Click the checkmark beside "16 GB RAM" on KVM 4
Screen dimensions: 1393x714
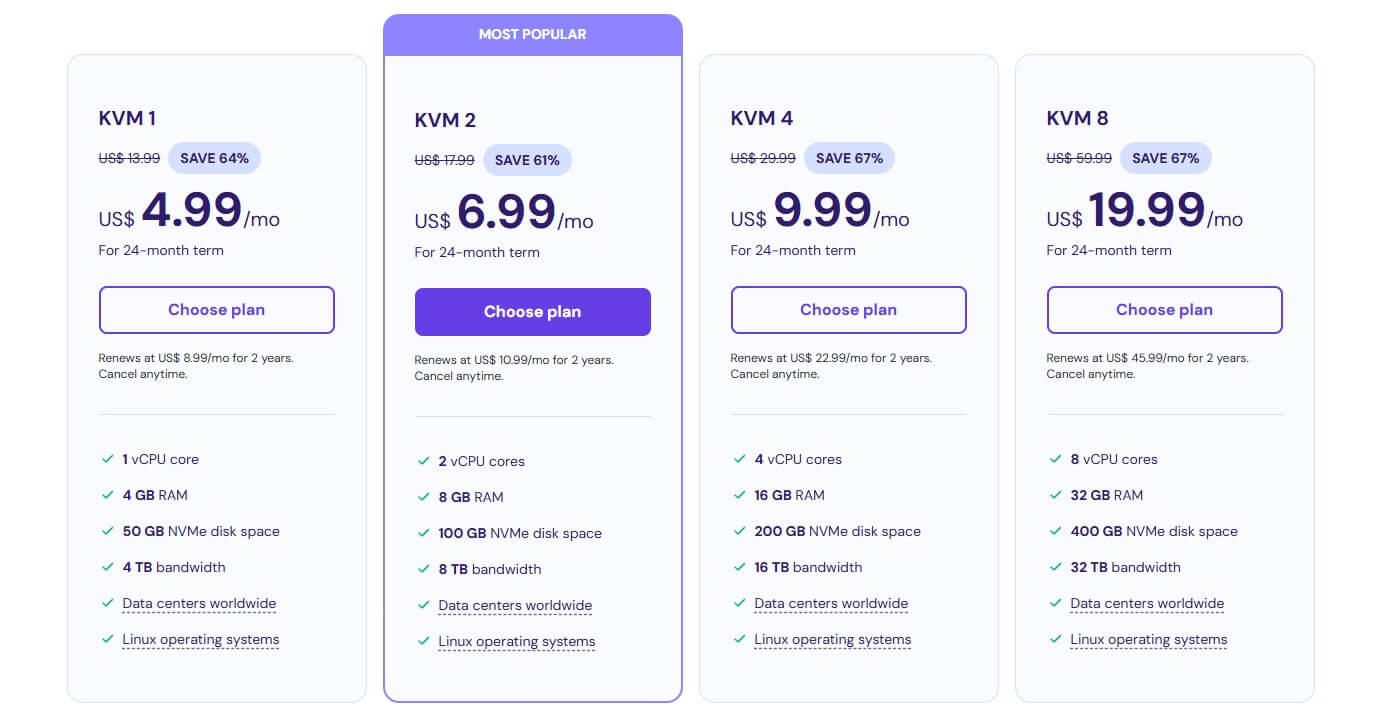coord(740,494)
